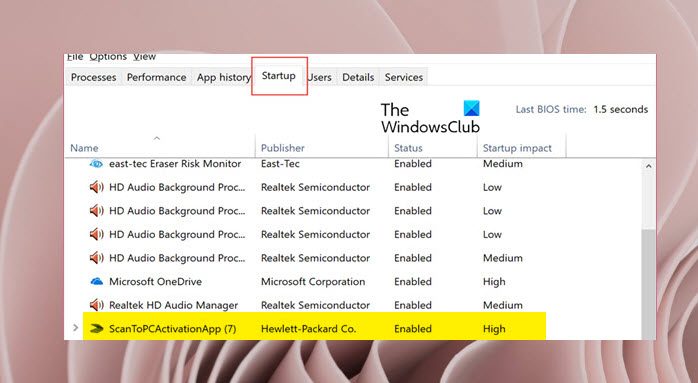Image resolution: width=698 pixels, height=383 pixels.
Task: Open the View menu
Action: tap(145, 57)
